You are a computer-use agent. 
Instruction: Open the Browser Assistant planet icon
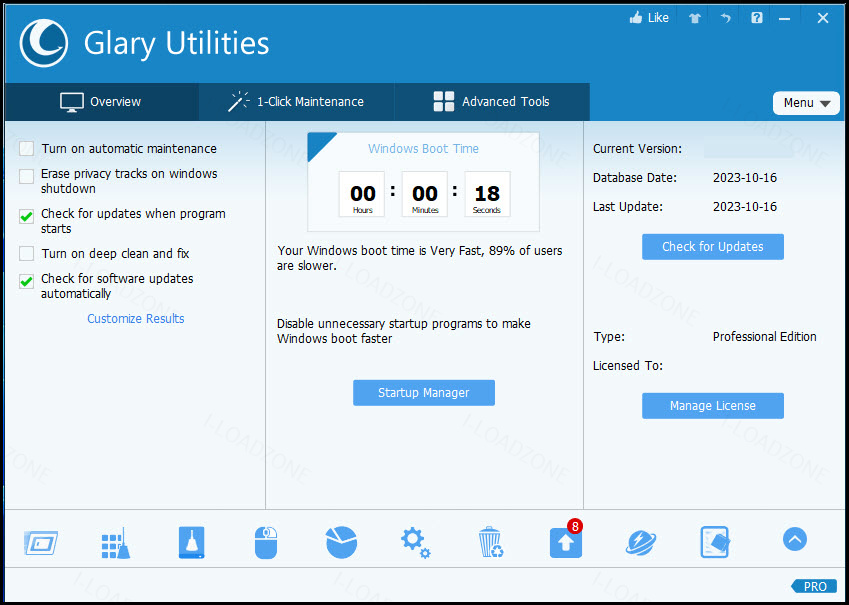tap(641, 542)
